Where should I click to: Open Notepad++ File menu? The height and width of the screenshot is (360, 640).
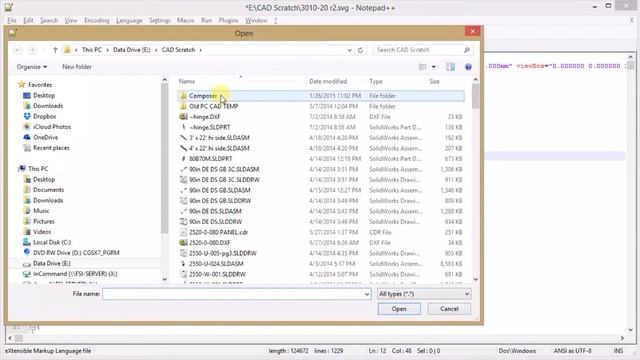point(12,20)
